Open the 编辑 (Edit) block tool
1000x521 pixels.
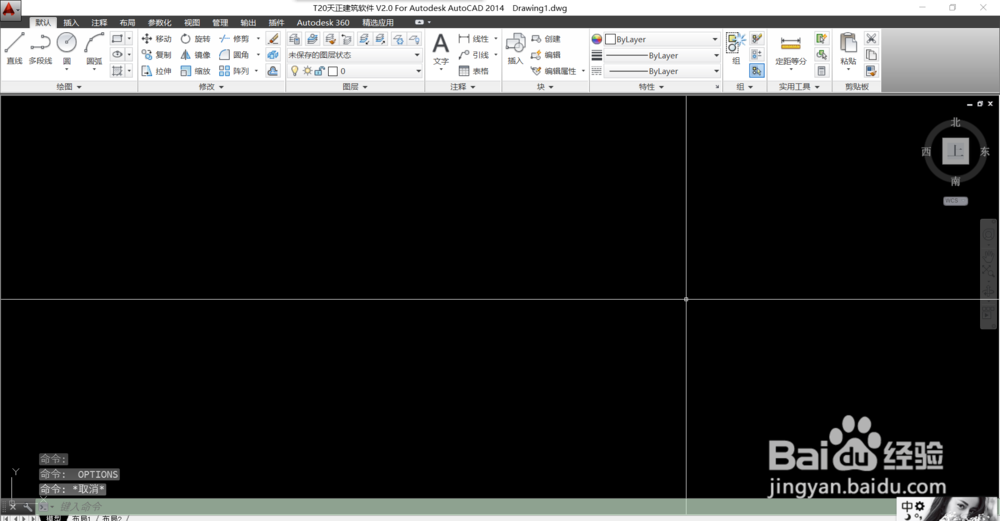[x=546, y=55]
